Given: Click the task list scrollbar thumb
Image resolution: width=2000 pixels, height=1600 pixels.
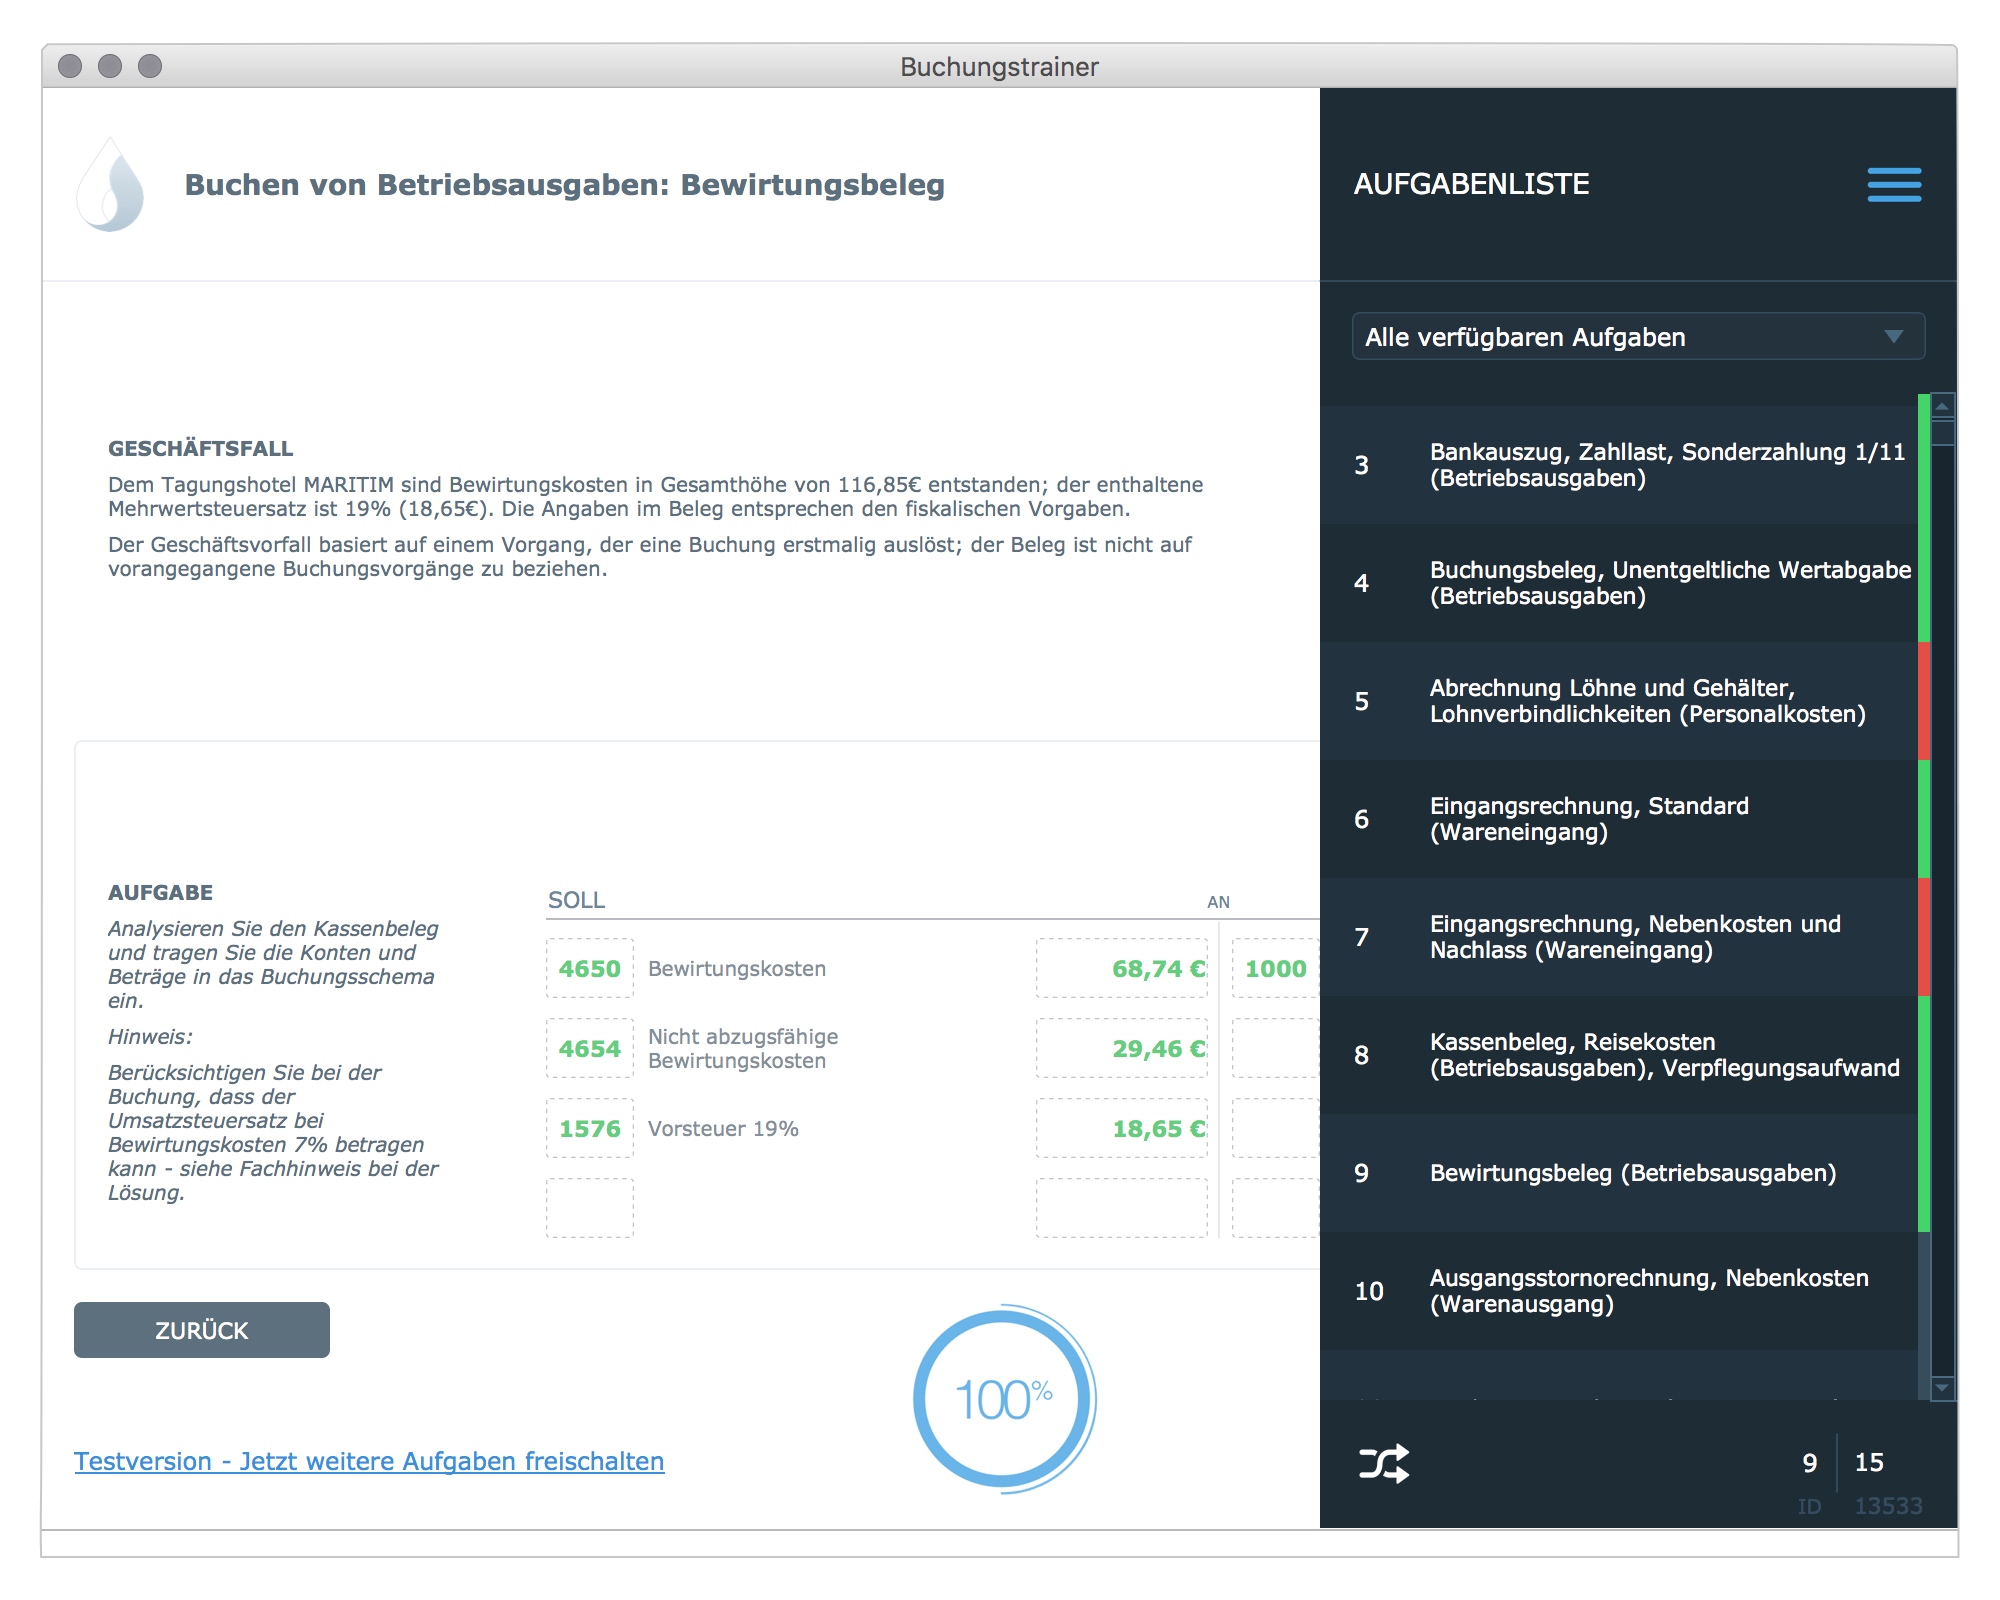Looking at the screenshot, I should pos(1942,432).
